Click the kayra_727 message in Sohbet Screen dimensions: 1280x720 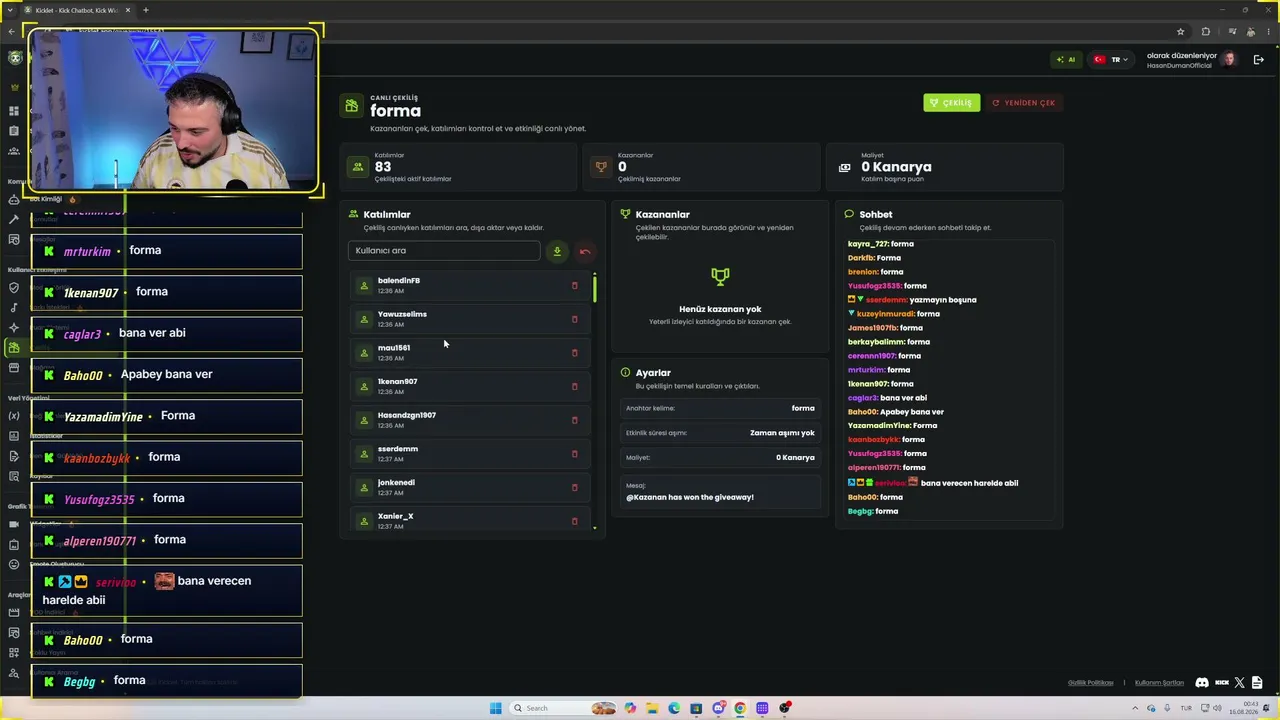(x=881, y=244)
